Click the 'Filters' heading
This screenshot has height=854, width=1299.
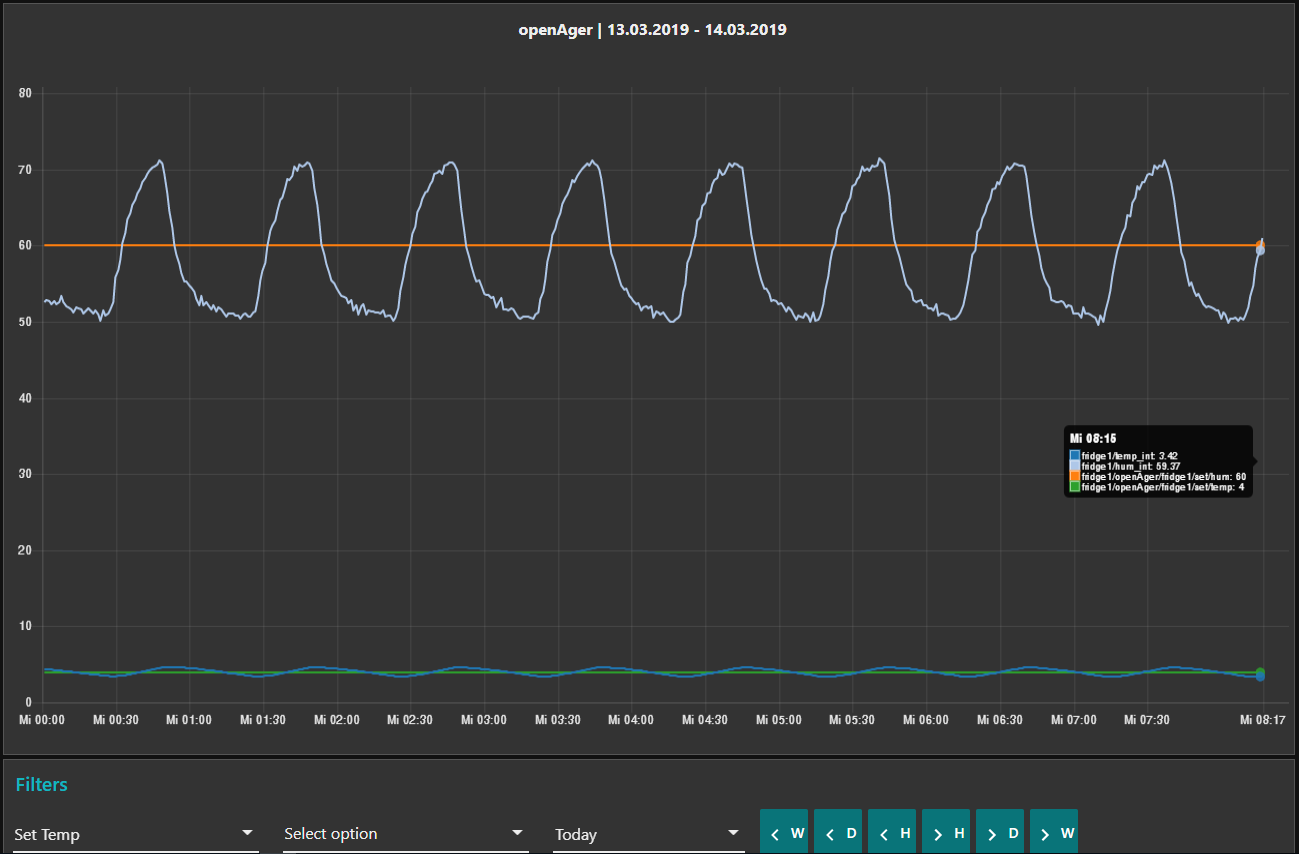click(x=42, y=785)
